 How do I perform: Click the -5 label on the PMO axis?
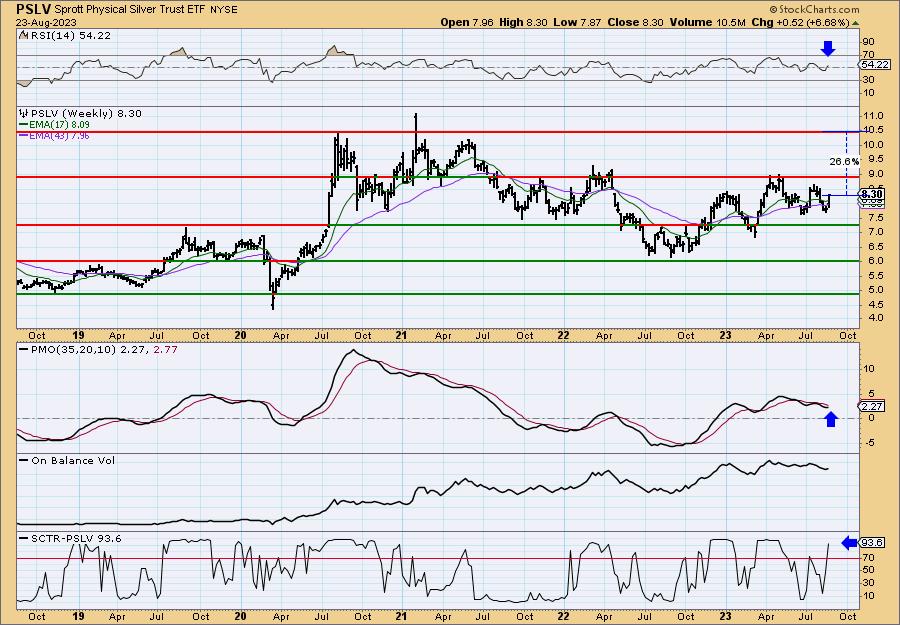click(868, 442)
